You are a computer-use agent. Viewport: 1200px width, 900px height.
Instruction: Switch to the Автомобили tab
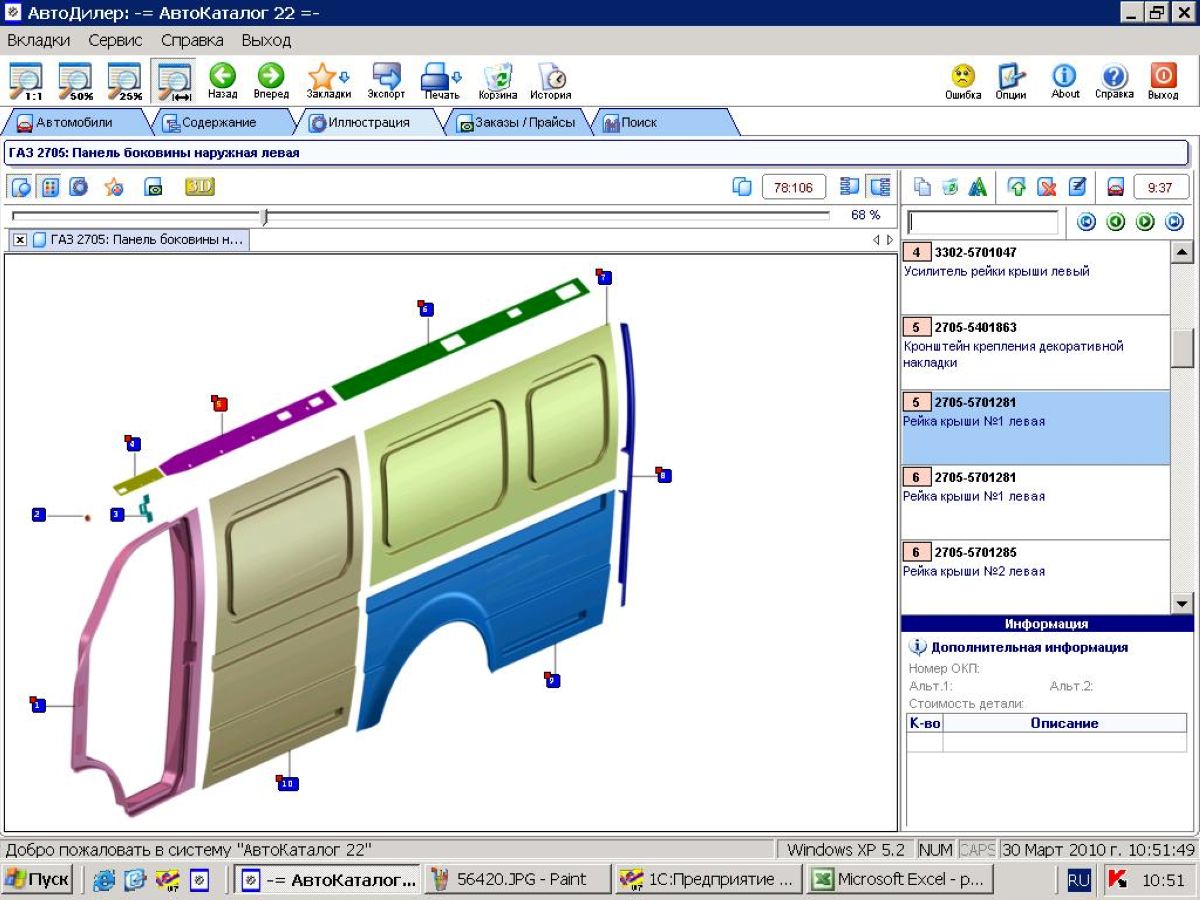click(75, 122)
